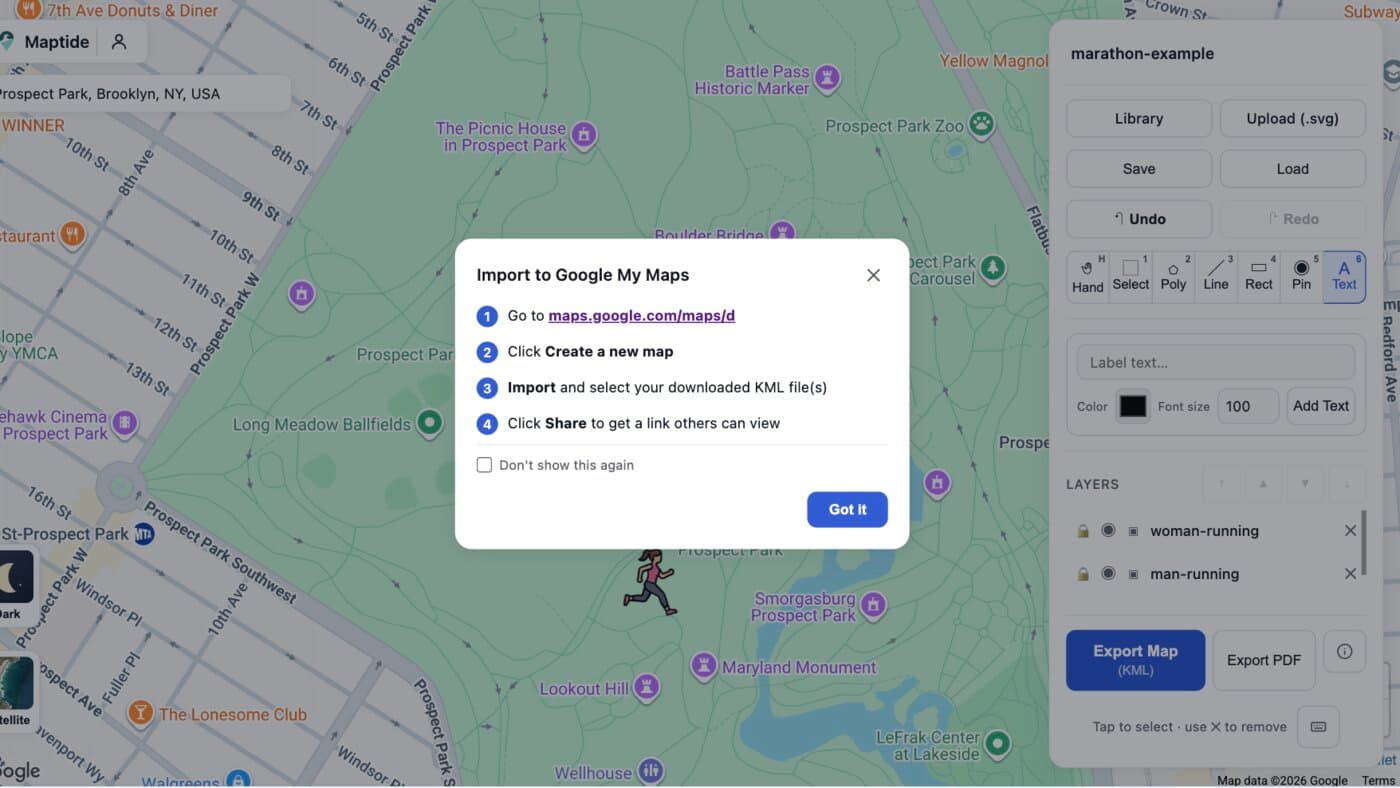The height and width of the screenshot is (788, 1400).
Task: Toggle visibility of woman-running layer
Action: [x=1108, y=531]
